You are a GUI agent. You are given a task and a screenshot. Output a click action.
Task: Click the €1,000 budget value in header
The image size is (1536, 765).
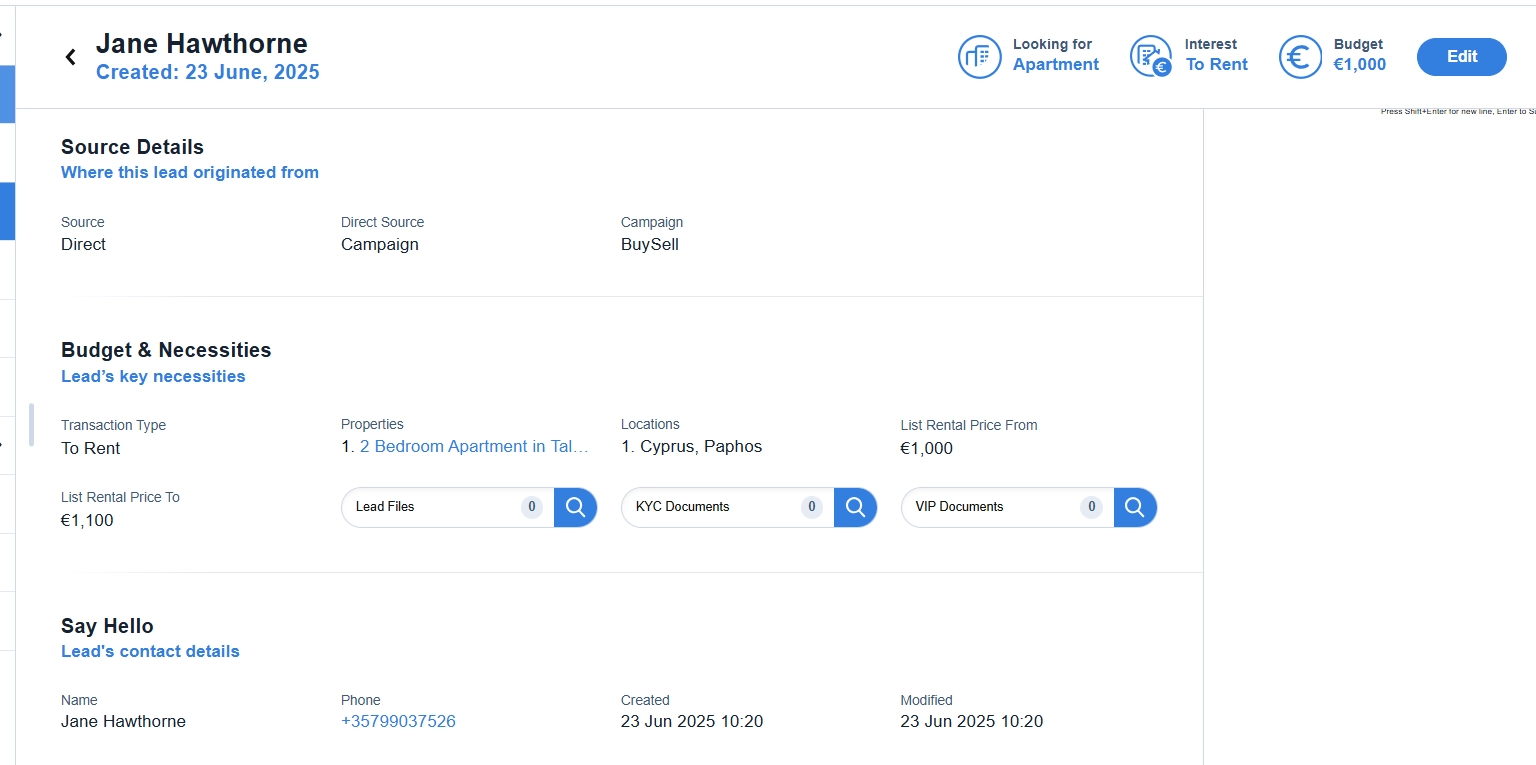[x=1360, y=65]
